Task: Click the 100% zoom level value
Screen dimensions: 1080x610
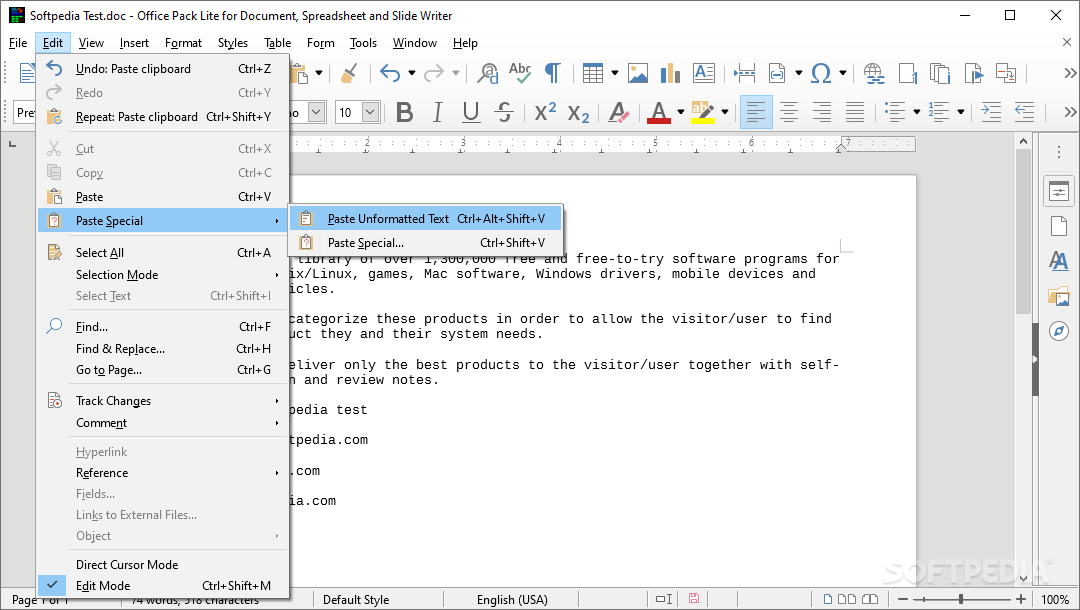Action: 1055,600
